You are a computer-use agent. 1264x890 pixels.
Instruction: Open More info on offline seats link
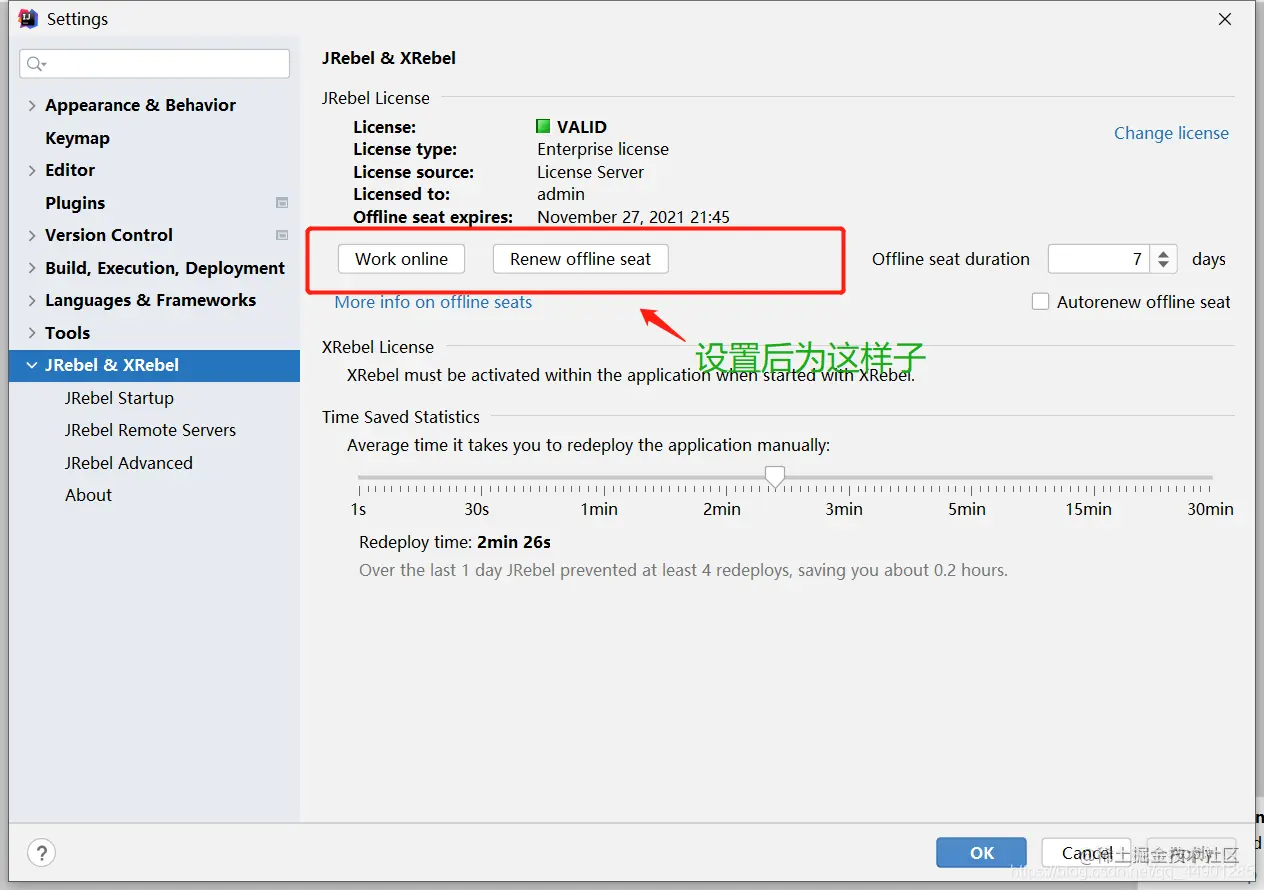point(433,302)
